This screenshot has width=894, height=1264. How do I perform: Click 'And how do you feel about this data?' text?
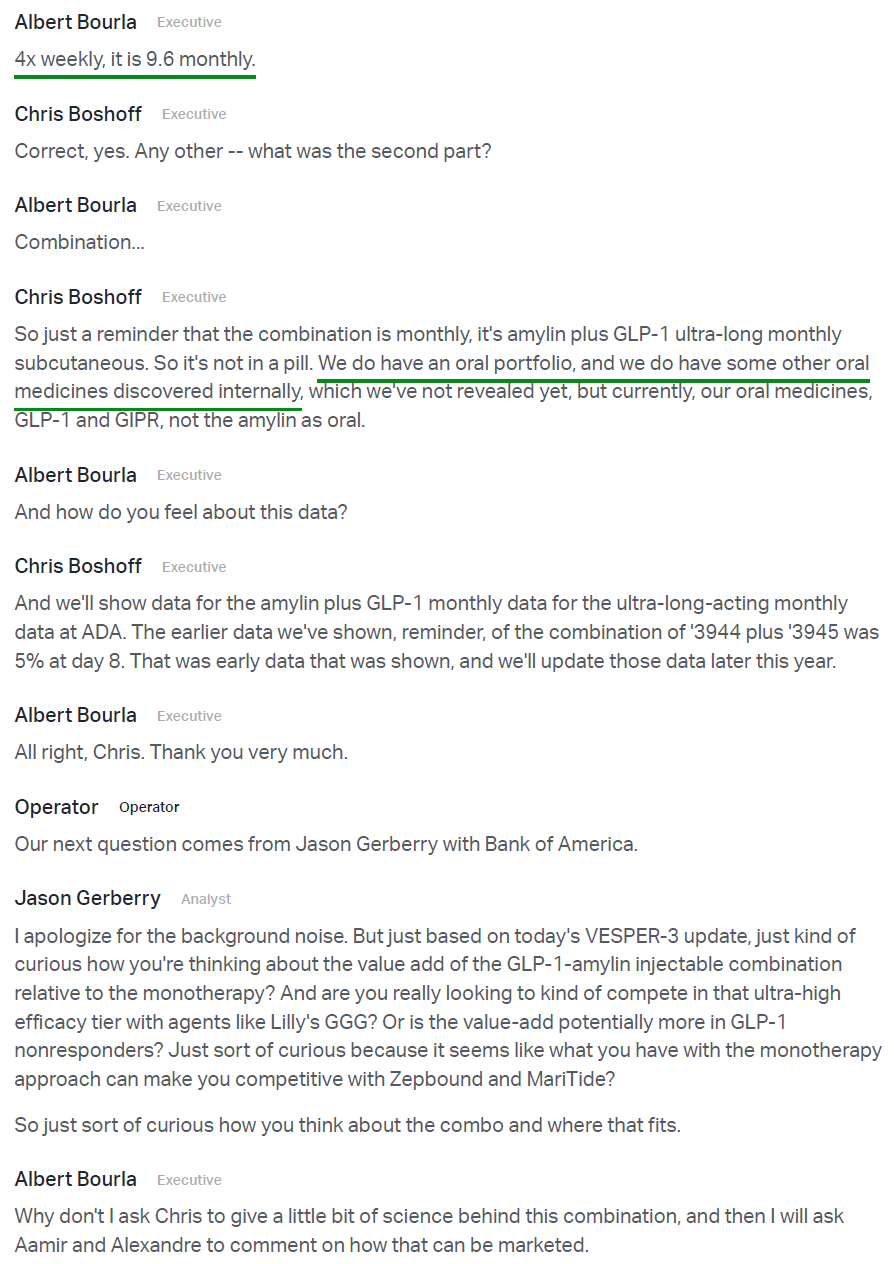point(180,512)
